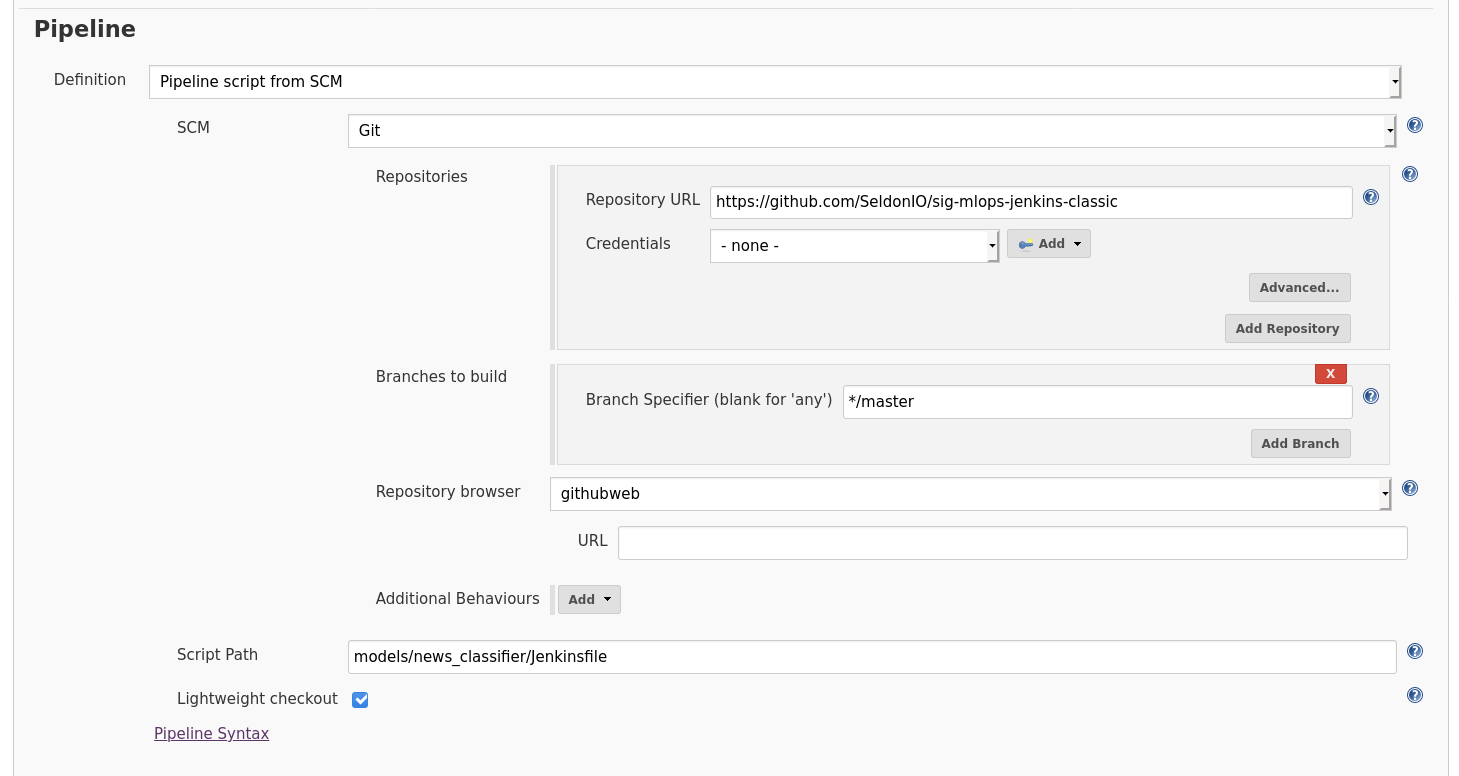This screenshot has height=776, width=1459.
Task: Click help icon for Repository browser
Action: pos(1409,489)
